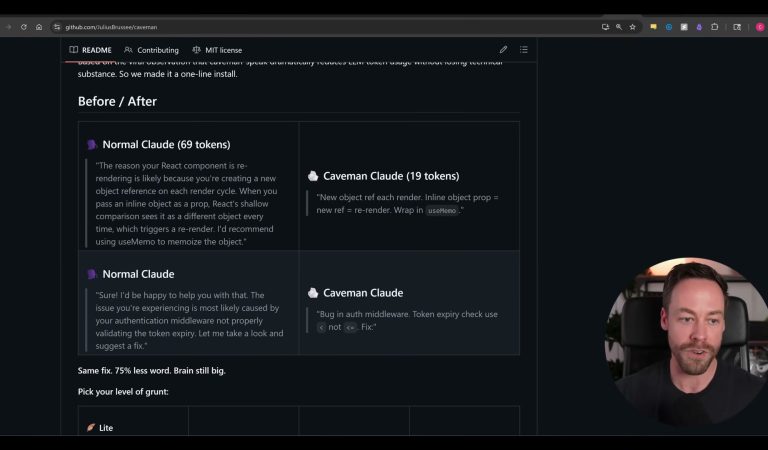
Task: Click the 'Same fix. 75% less word' text
Action: click(151, 371)
